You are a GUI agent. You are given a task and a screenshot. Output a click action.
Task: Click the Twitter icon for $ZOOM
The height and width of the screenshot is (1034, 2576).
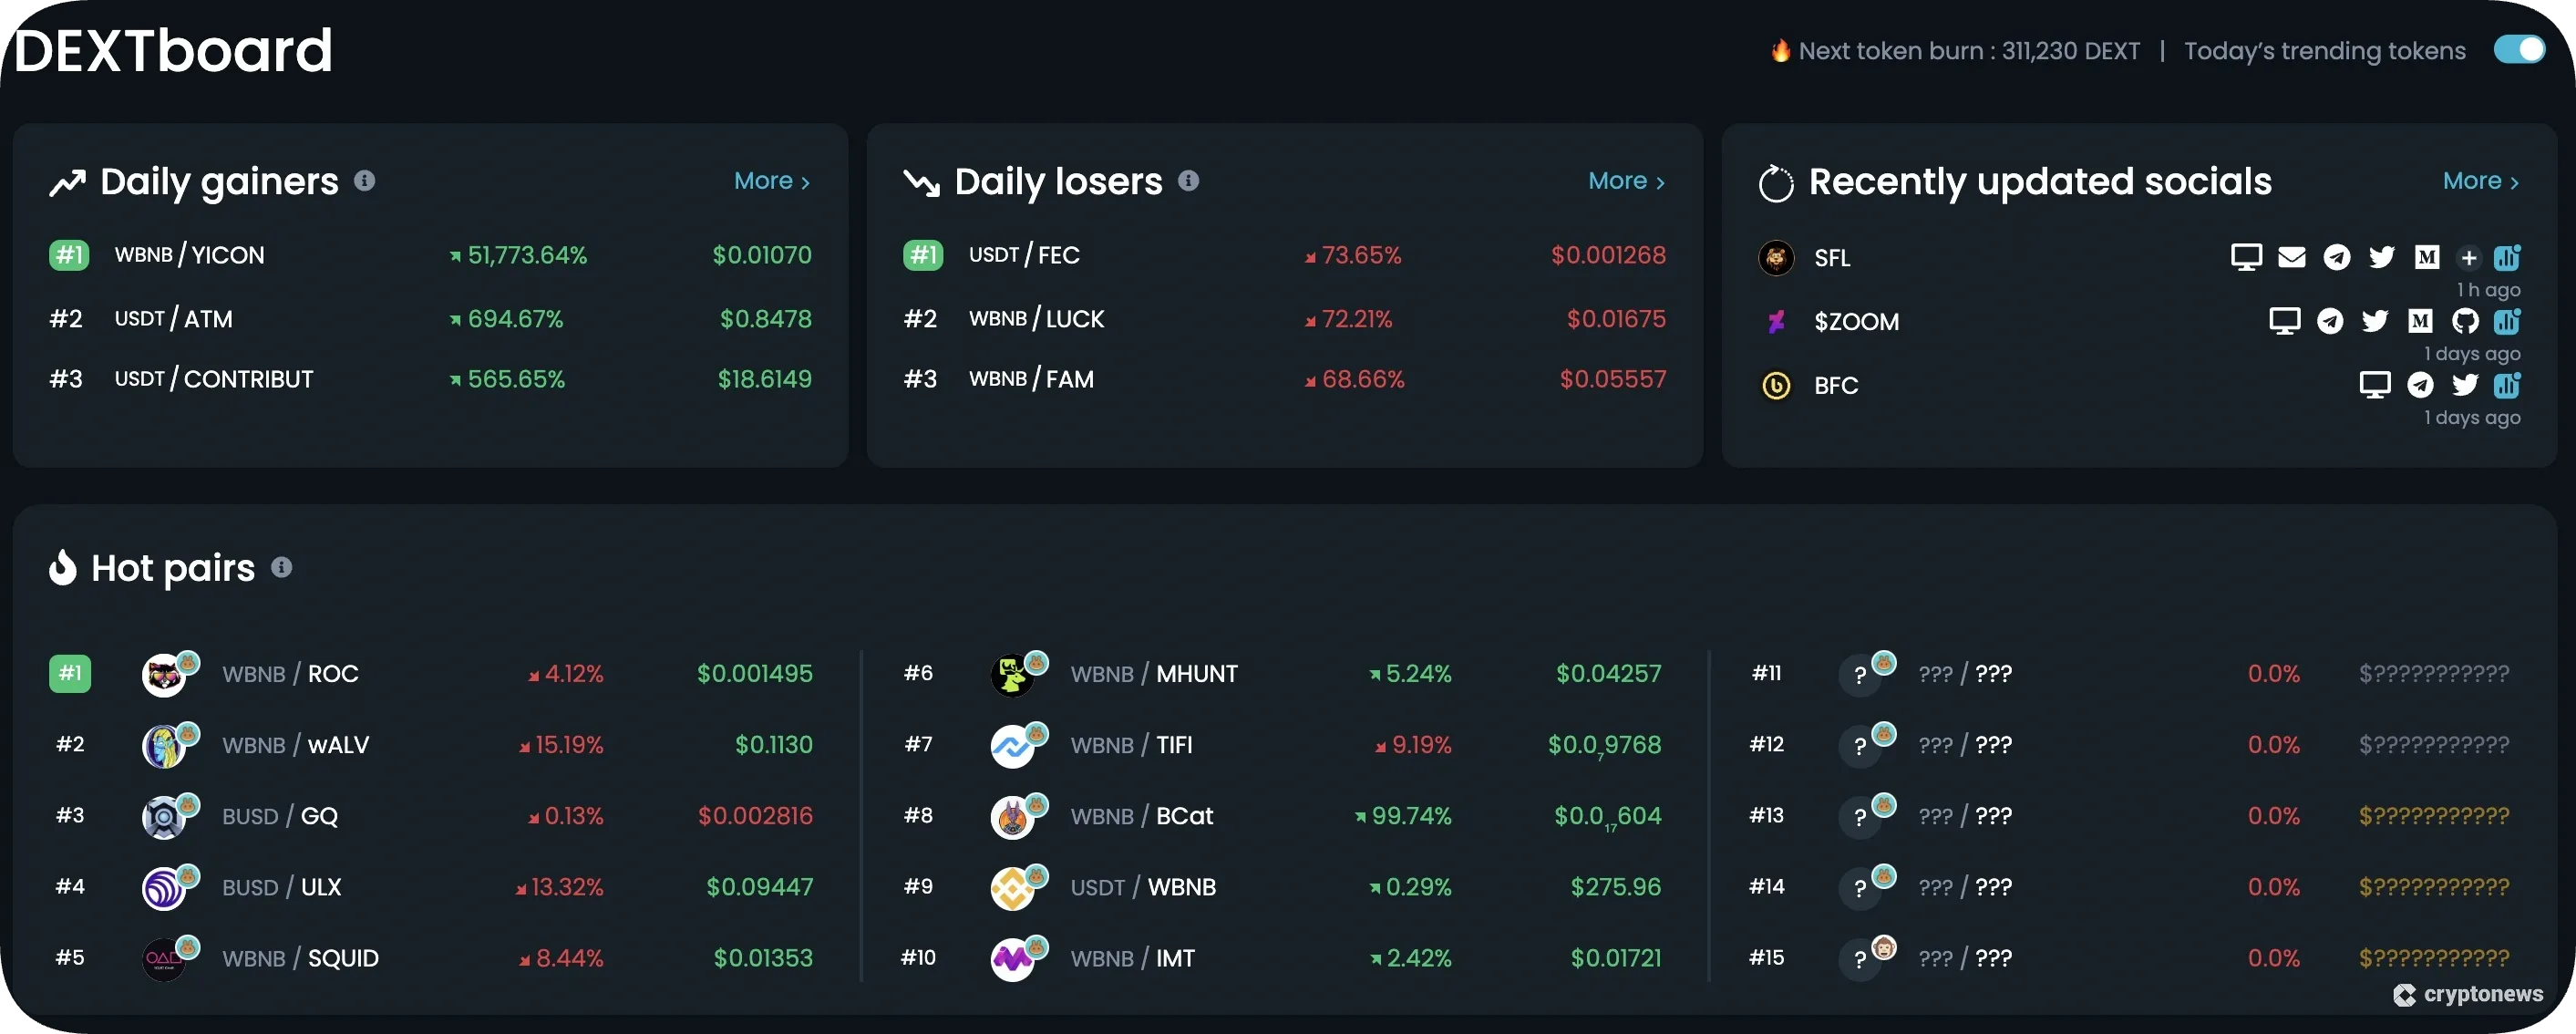pos(2375,321)
